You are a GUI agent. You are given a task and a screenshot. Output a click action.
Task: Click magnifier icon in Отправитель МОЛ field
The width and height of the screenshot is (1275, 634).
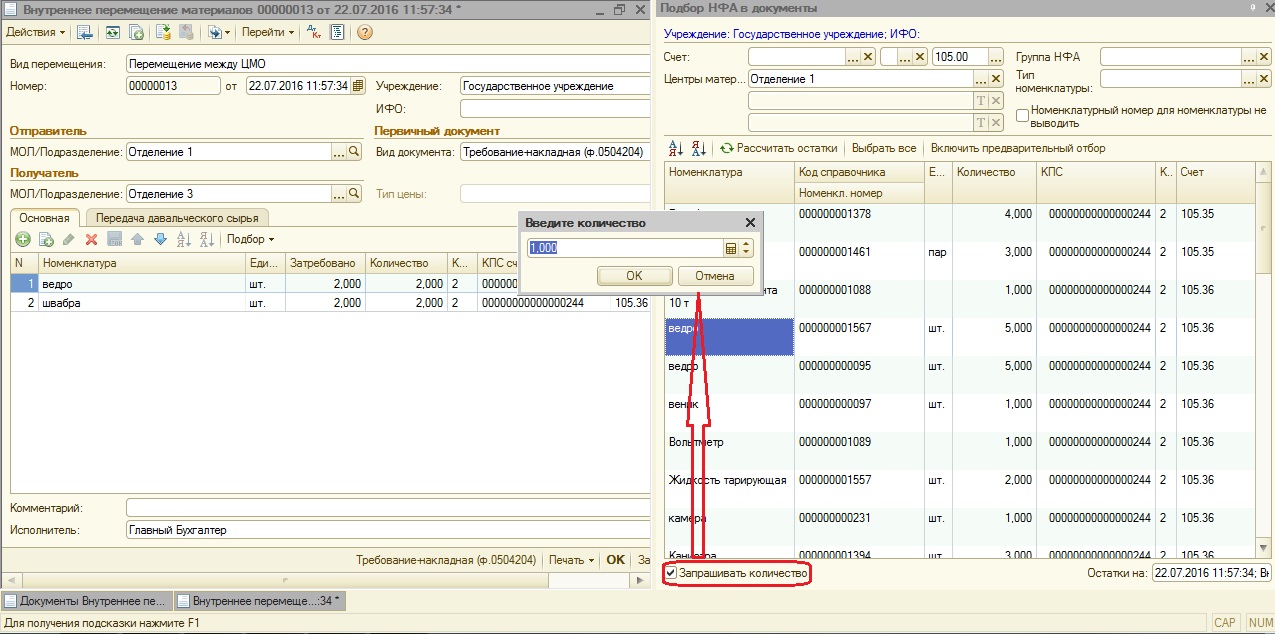tap(354, 152)
